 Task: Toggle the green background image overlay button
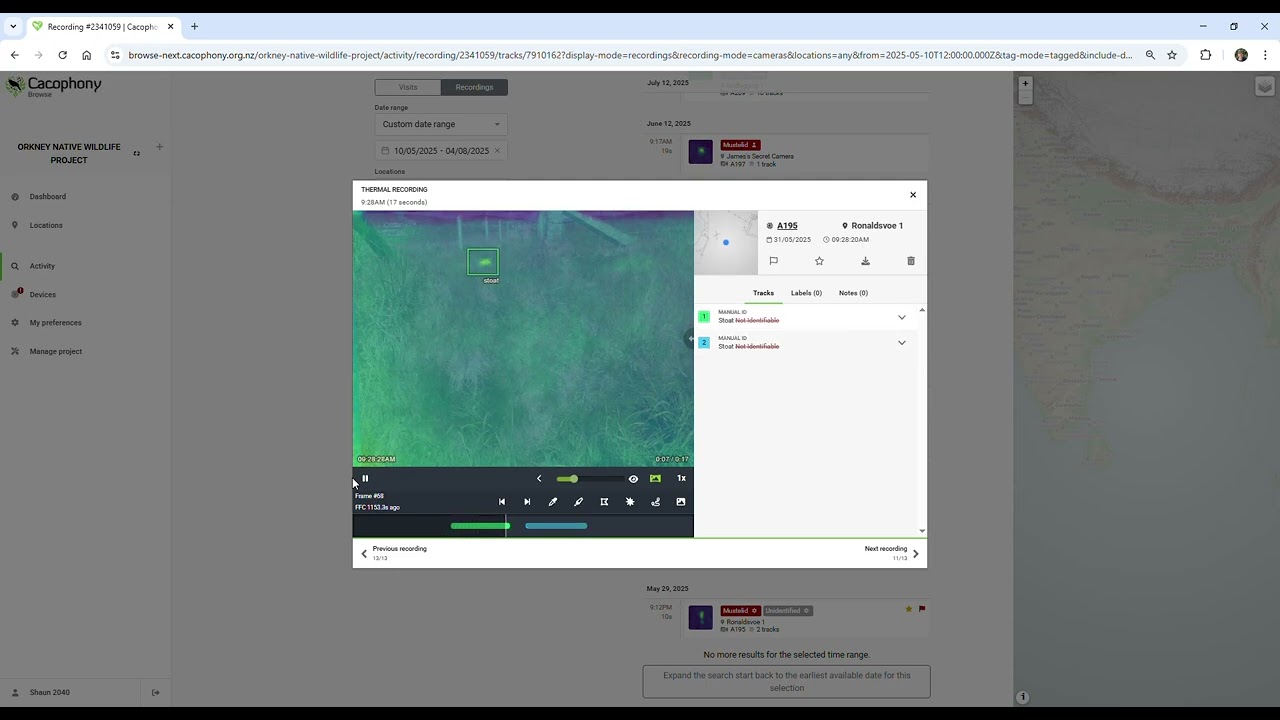click(x=655, y=479)
